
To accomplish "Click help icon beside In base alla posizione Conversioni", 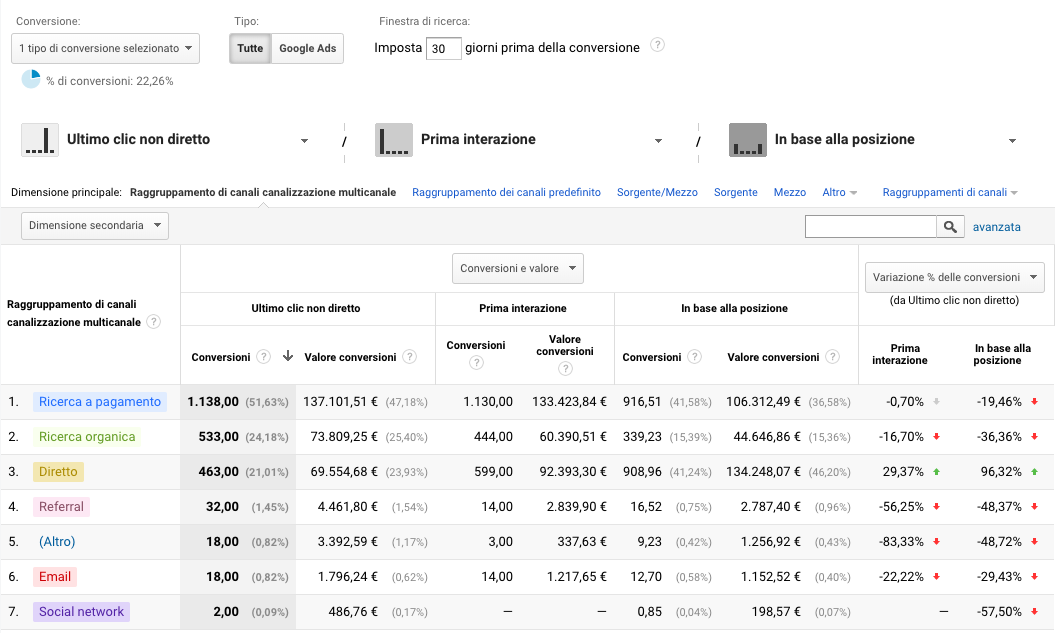I will [694, 357].
